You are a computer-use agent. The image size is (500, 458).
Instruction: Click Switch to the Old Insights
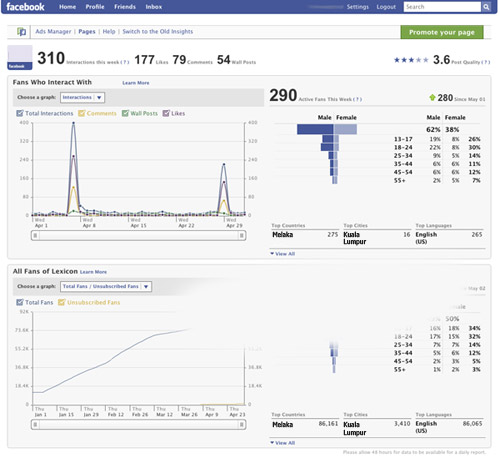[158, 31]
